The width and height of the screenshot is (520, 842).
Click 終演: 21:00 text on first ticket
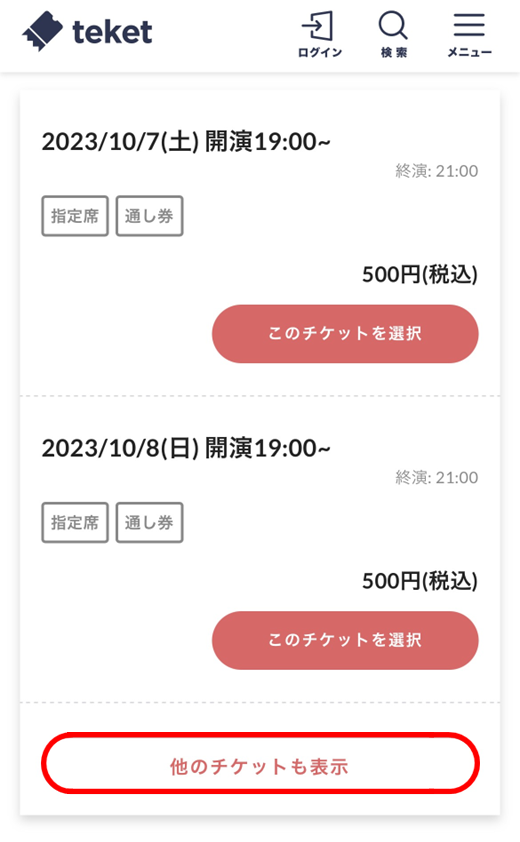click(x=437, y=171)
